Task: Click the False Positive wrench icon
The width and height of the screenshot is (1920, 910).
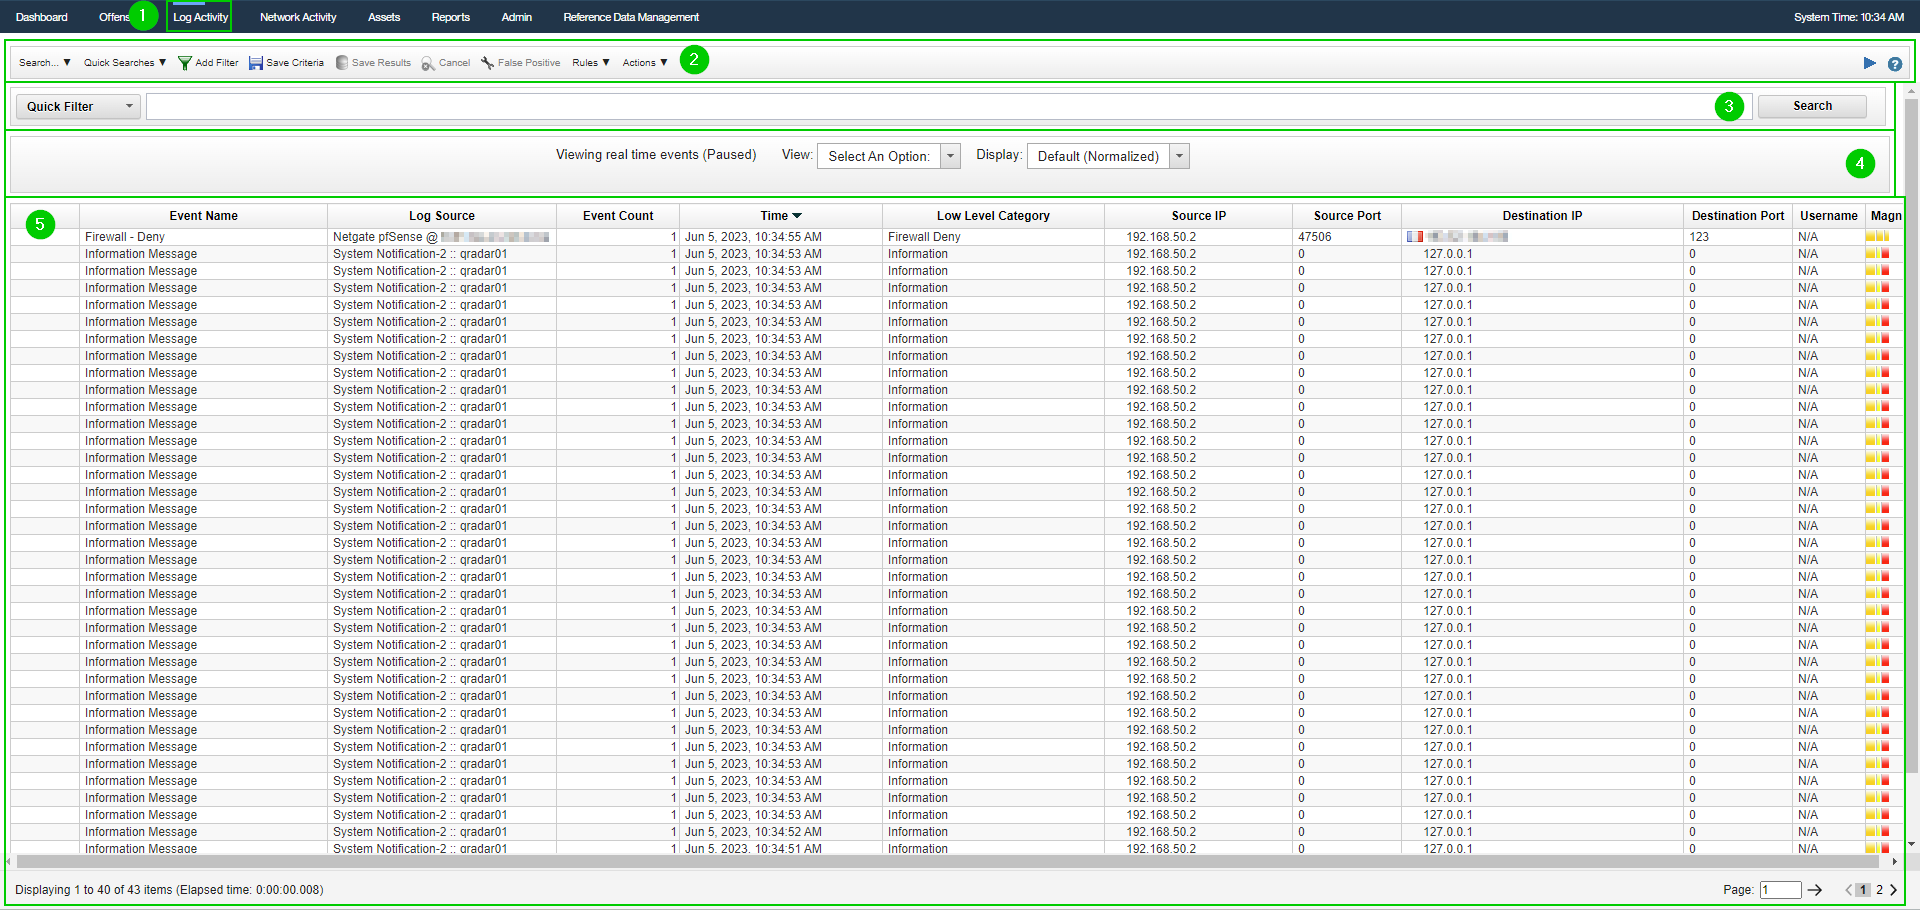Action: point(487,63)
